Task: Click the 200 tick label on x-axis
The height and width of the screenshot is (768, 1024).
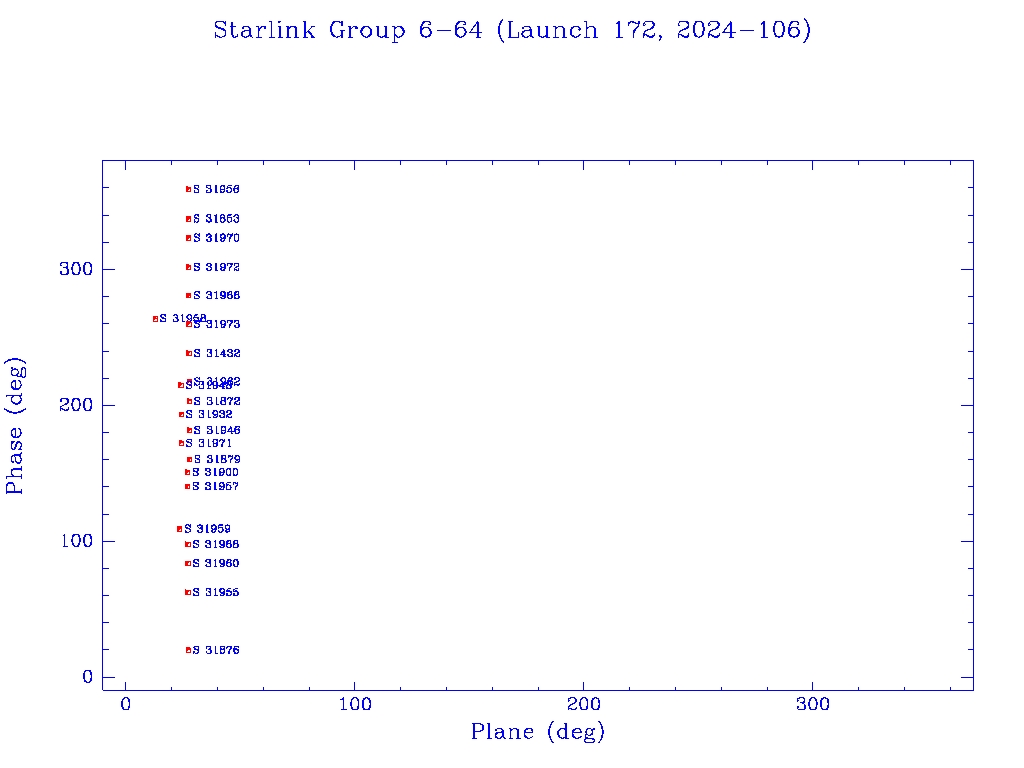Action: 584,705
